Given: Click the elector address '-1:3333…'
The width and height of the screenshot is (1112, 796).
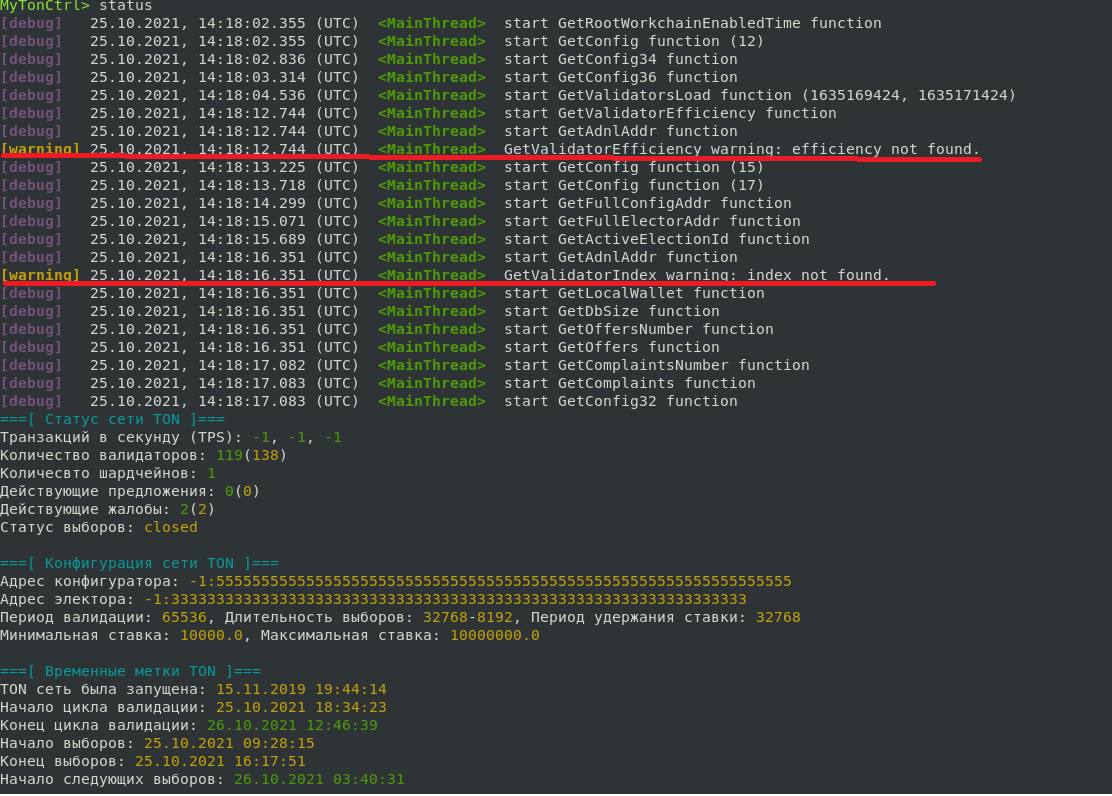Looking at the screenshot, I should 445,599.
